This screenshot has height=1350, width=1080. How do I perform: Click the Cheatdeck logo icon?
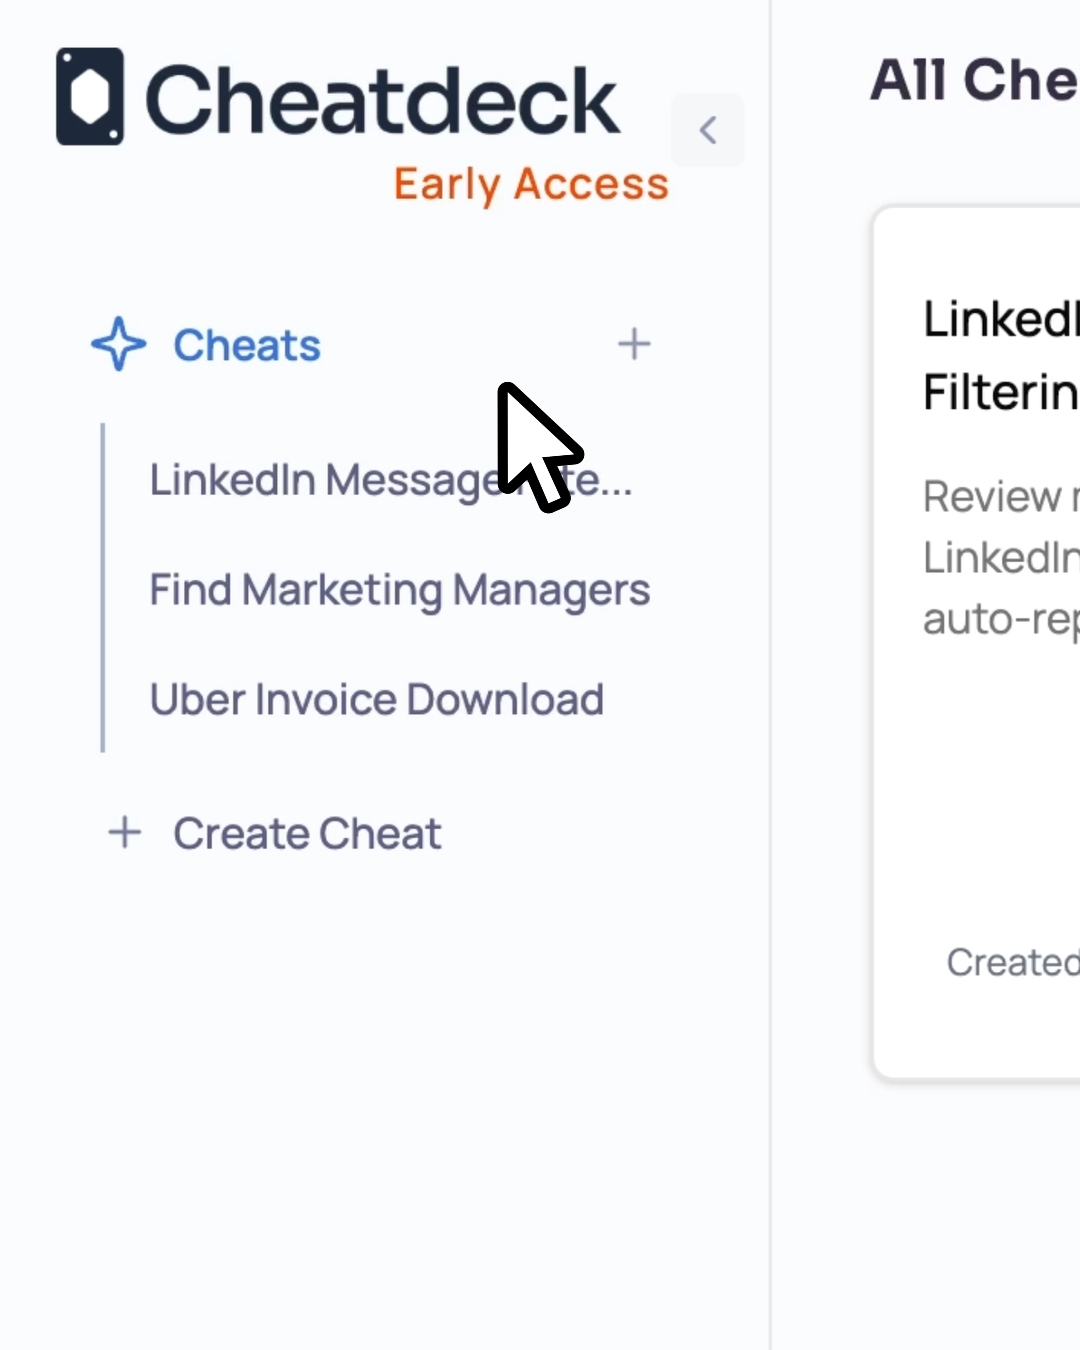(90, 97)
